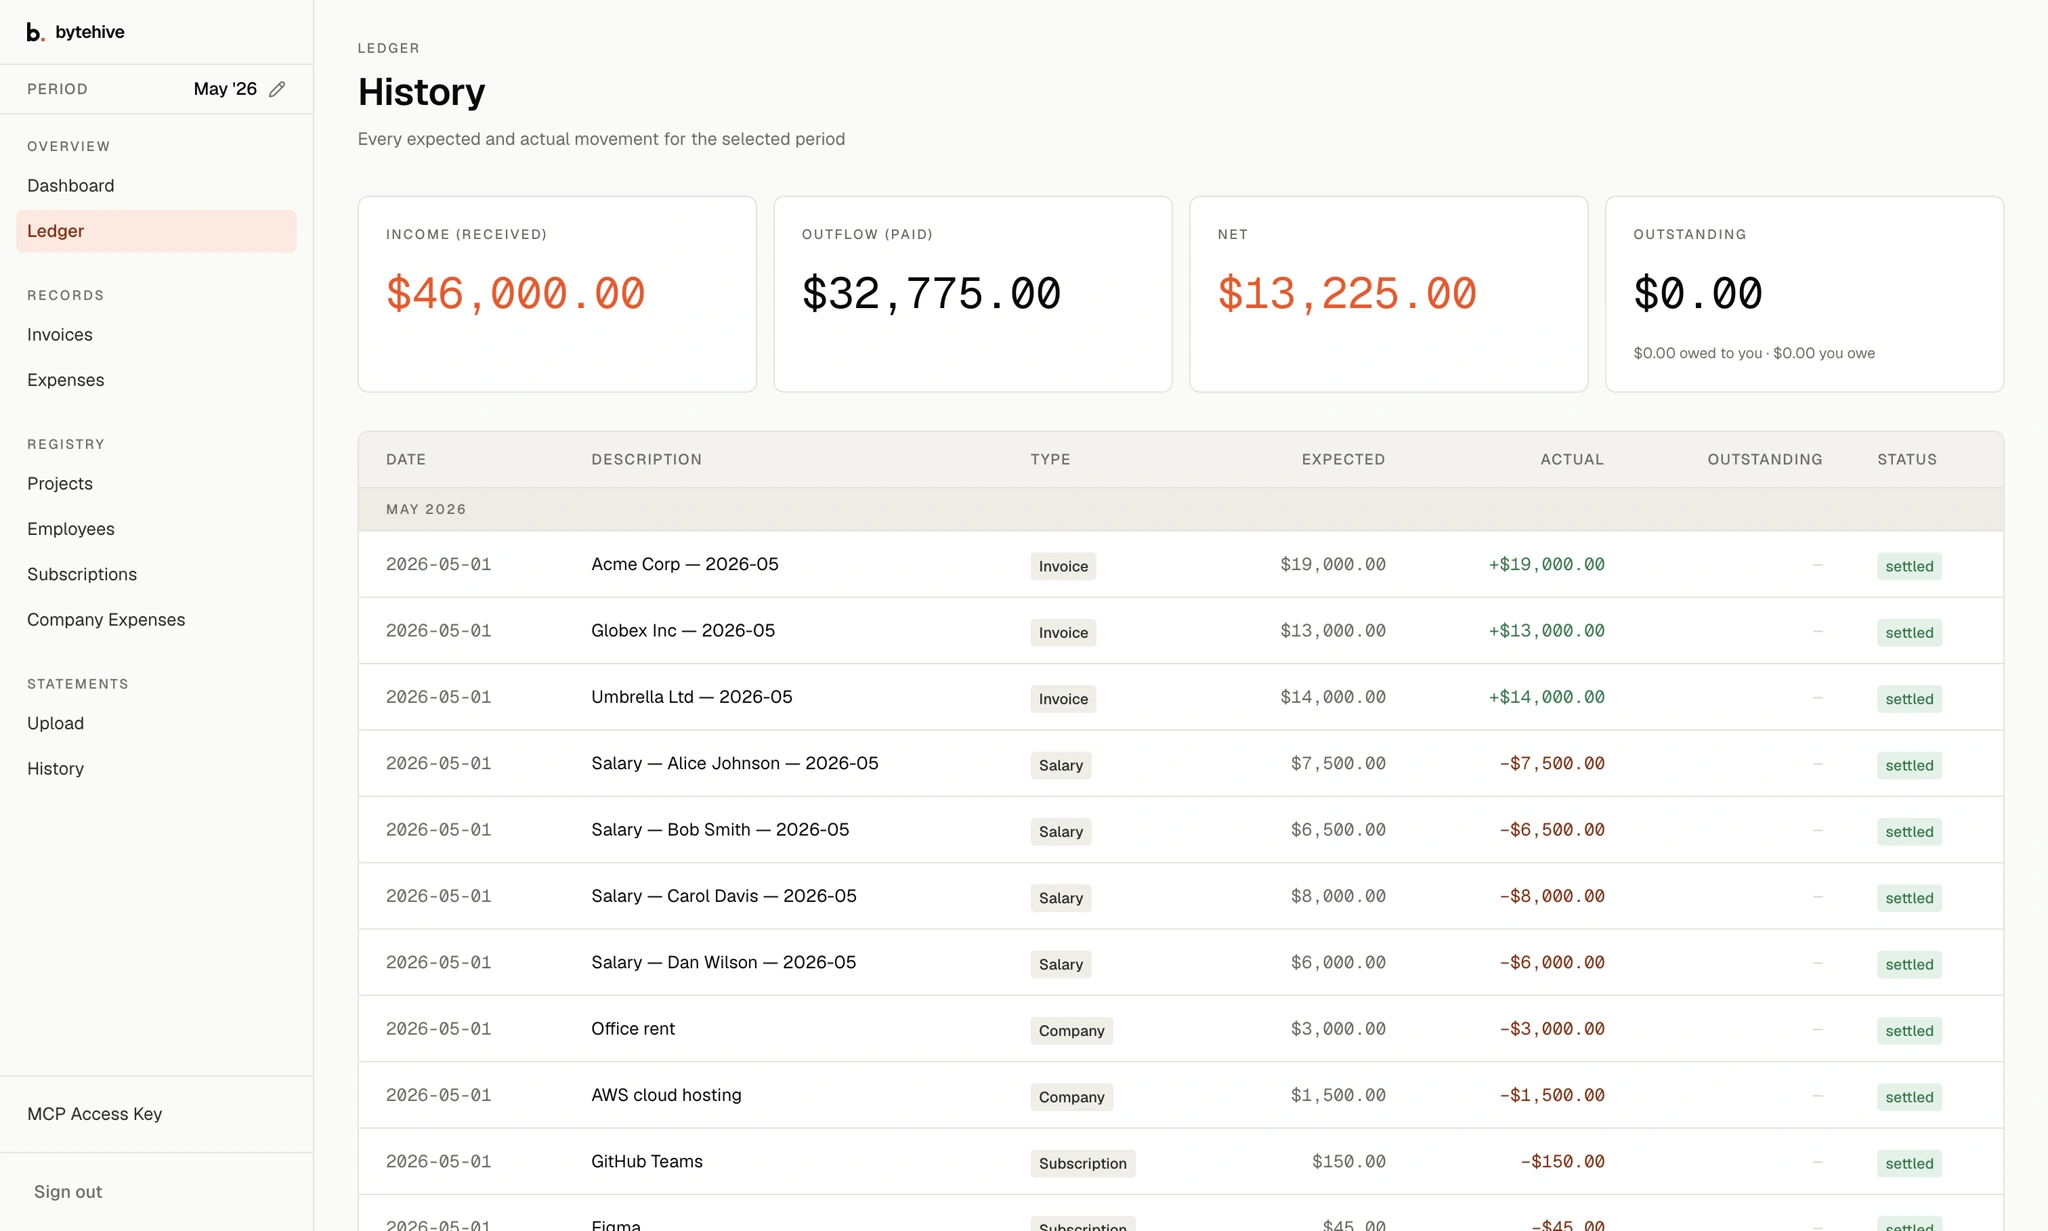Select Ledger in the sidebar
Viewport: 2048px width, 1231px height.
pyautogui.click(x=156, y=231)
